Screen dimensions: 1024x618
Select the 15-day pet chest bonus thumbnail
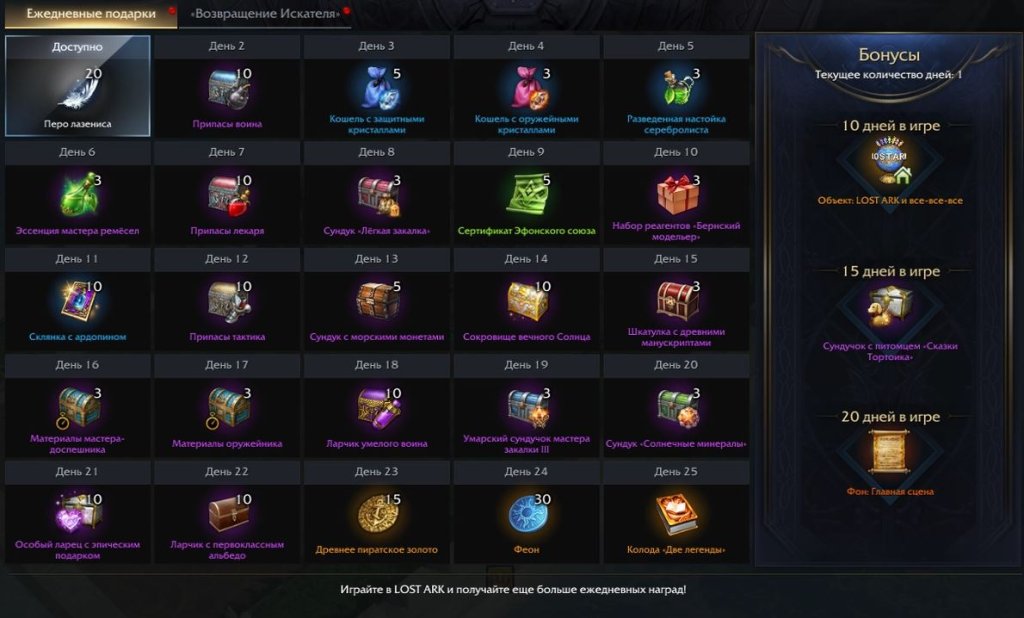click(889, 306)
